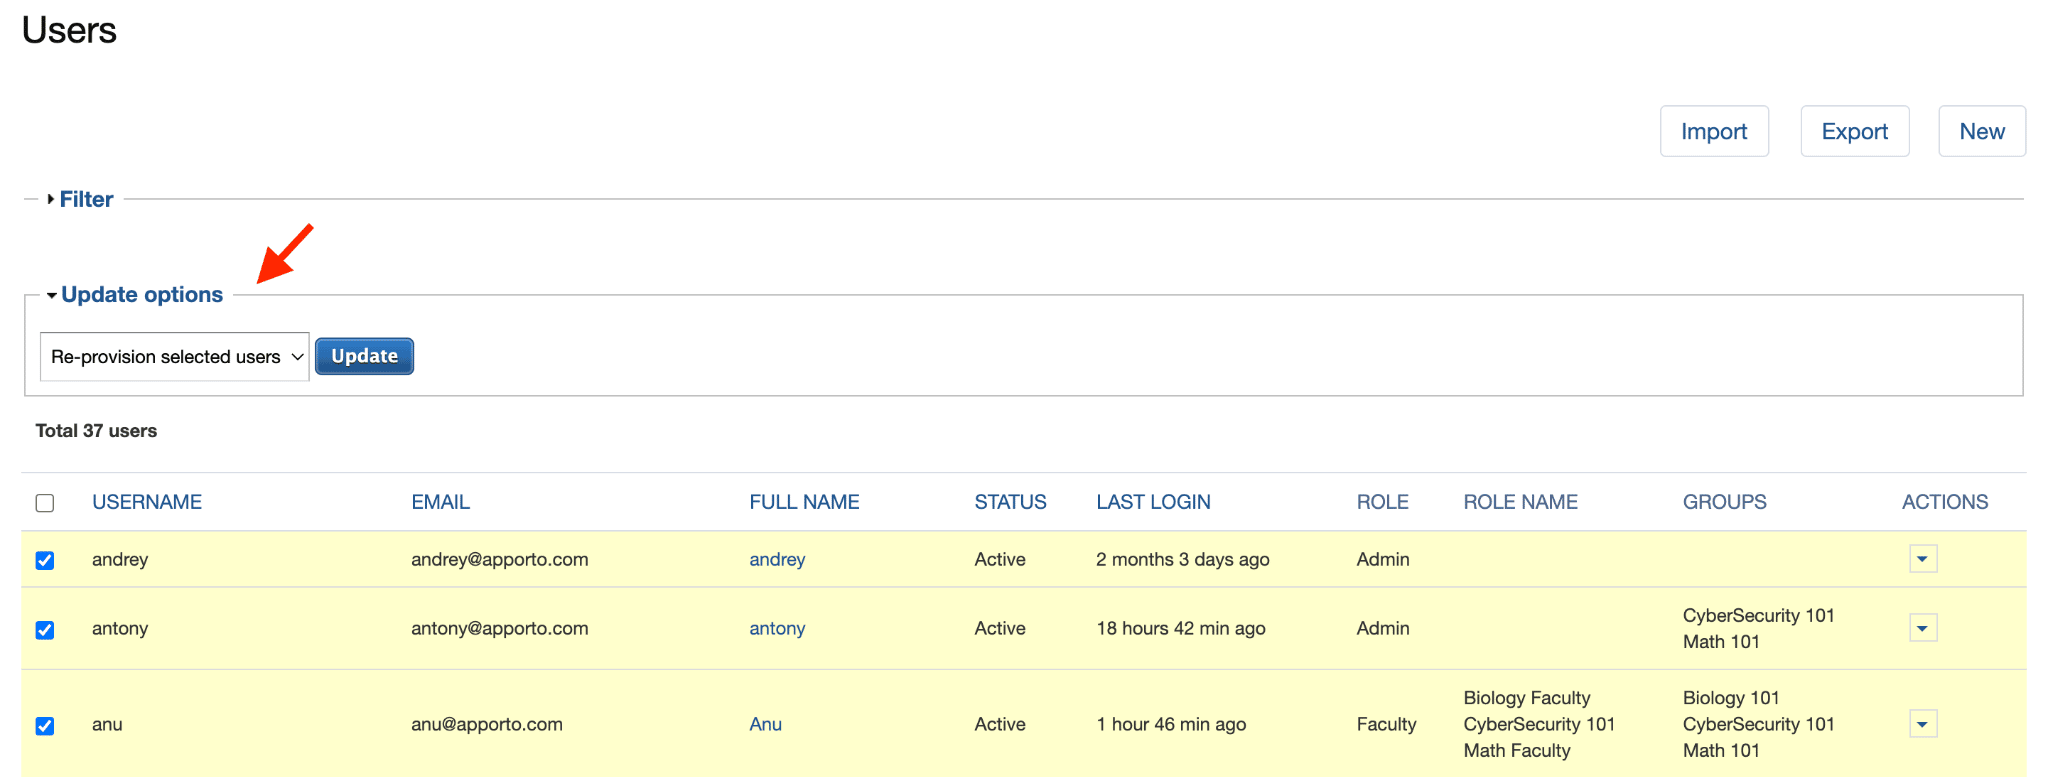Open the Re-provision selected users dropdown
This screenshot has height=777, width=2048.
pyautogui.click(x=175, y=357)
